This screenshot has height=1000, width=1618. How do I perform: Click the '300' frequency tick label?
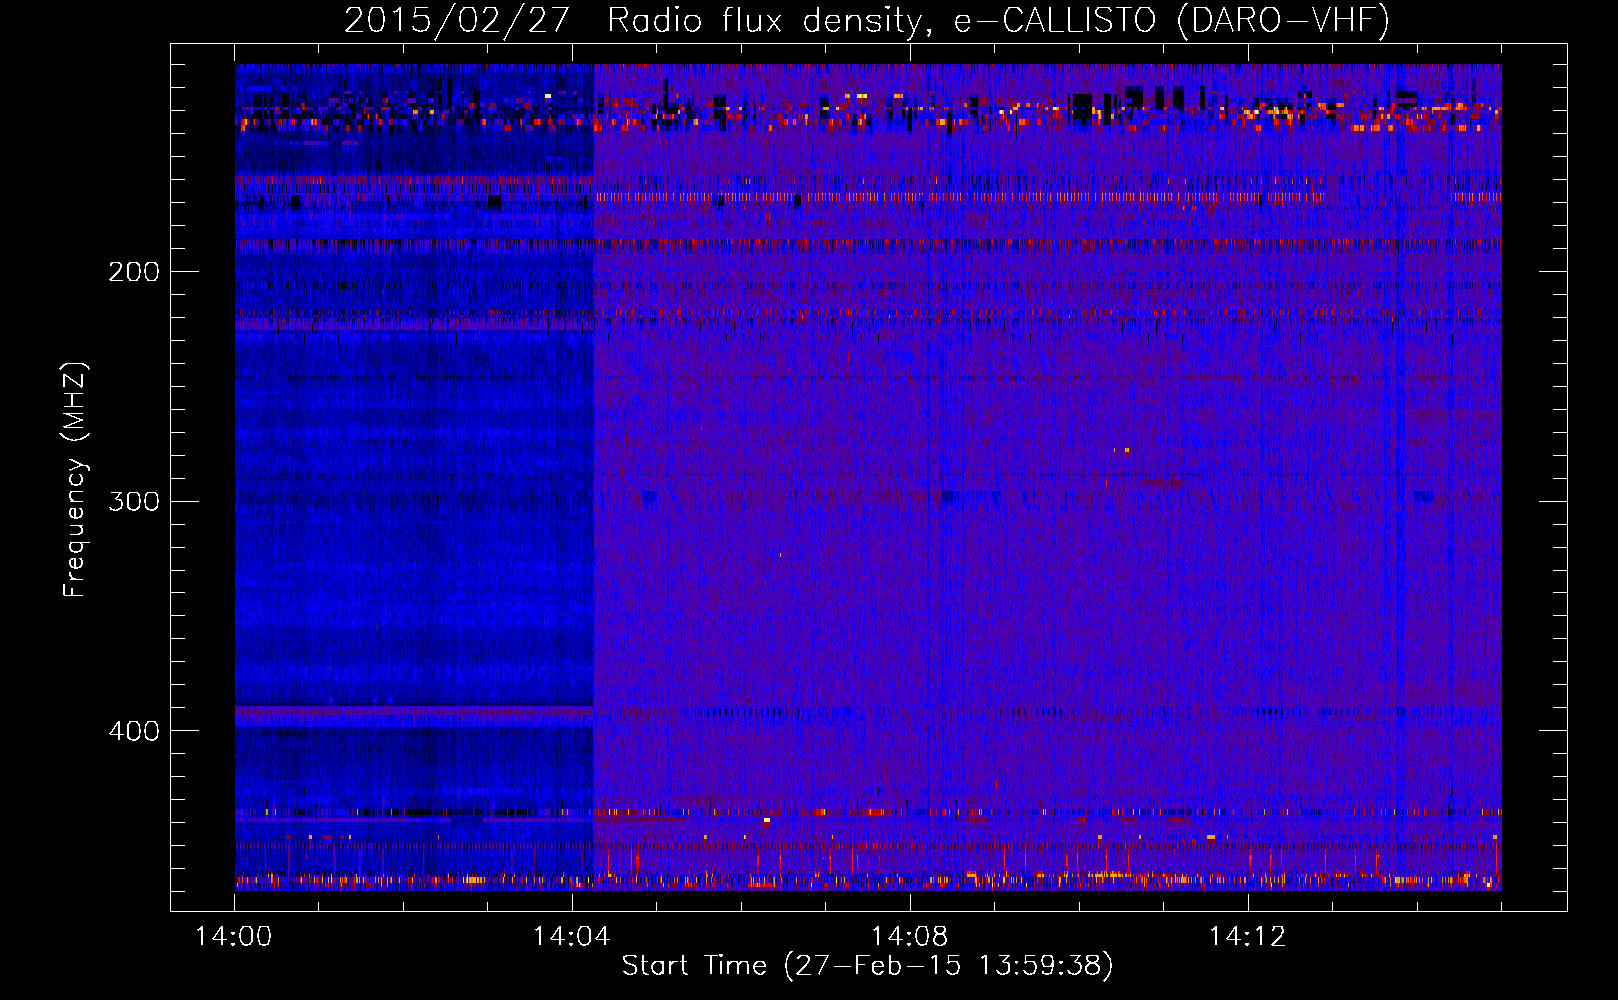point(134,501)
